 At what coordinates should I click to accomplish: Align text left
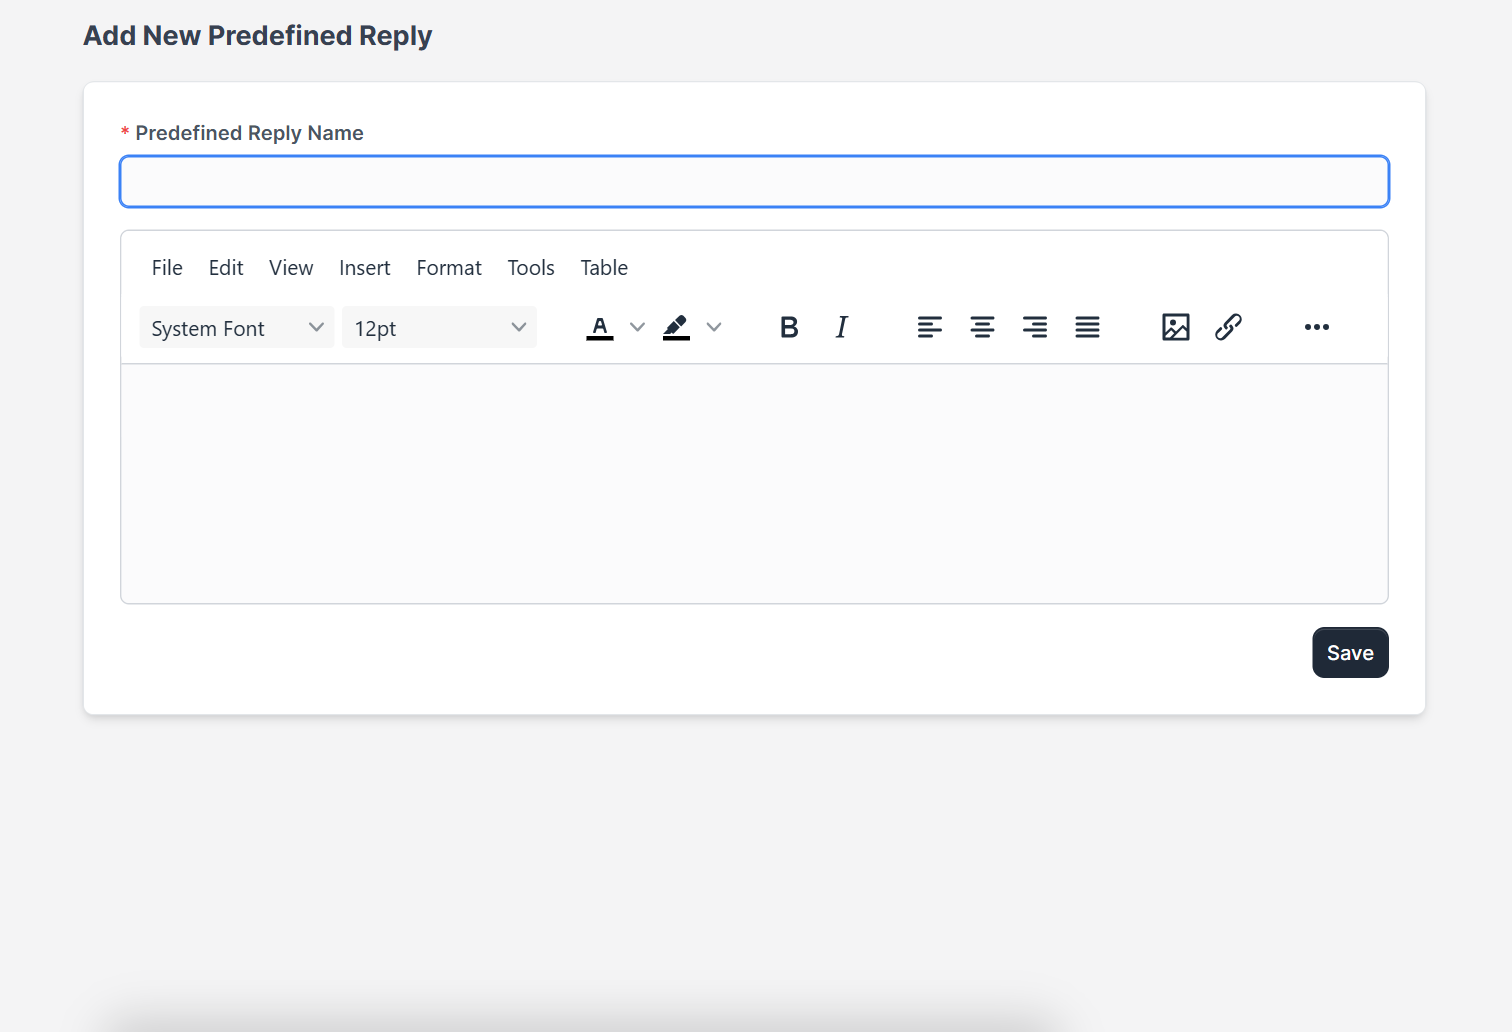pyautogui.click(x=930, y=327)
